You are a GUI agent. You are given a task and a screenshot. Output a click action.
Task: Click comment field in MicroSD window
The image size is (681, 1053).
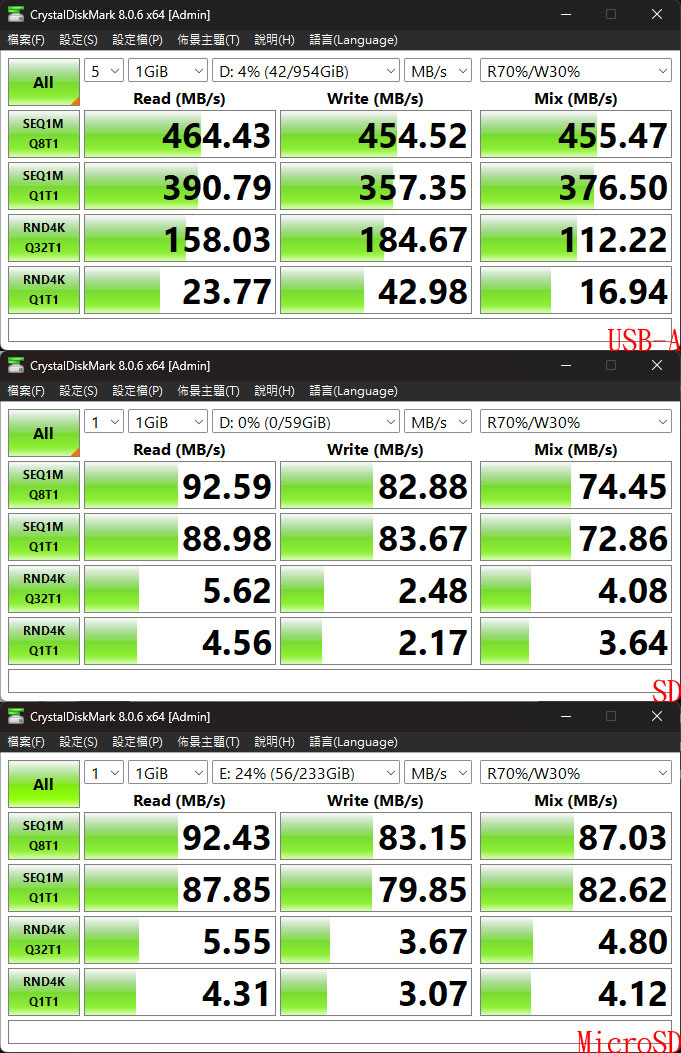[340, 1032]
